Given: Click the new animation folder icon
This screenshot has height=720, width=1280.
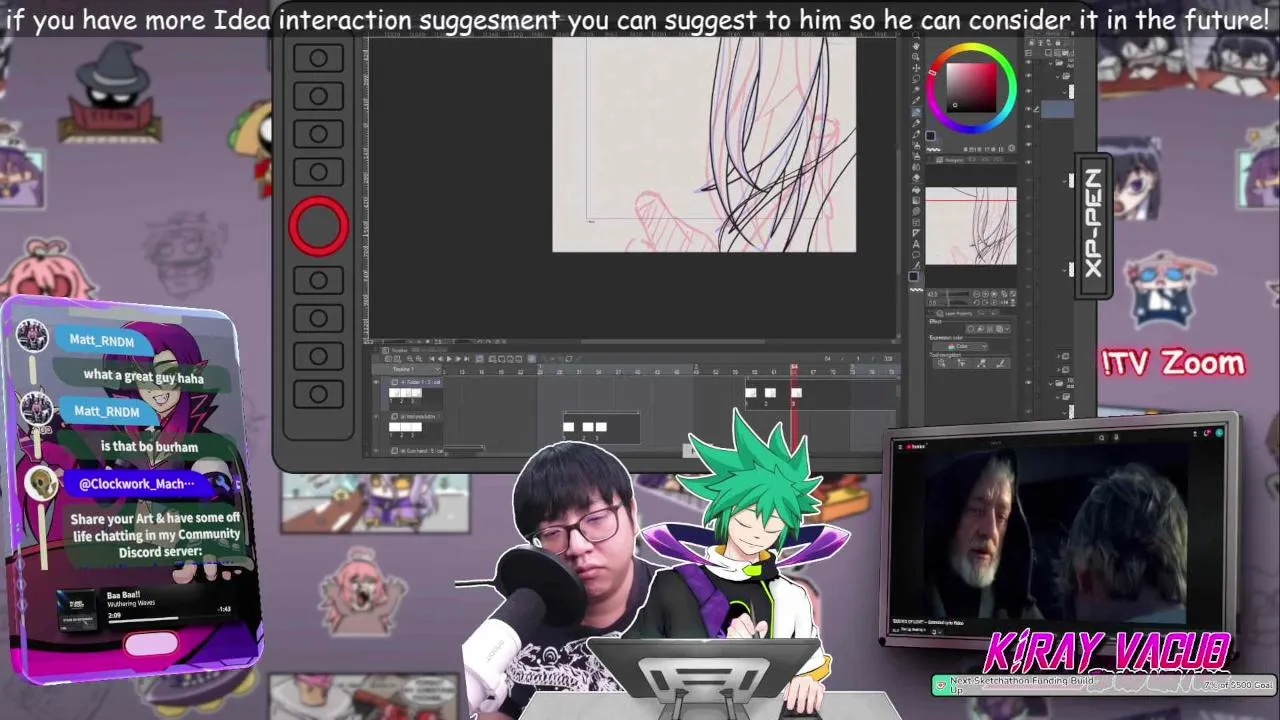Looking at the screenshot, I should 492,359.
